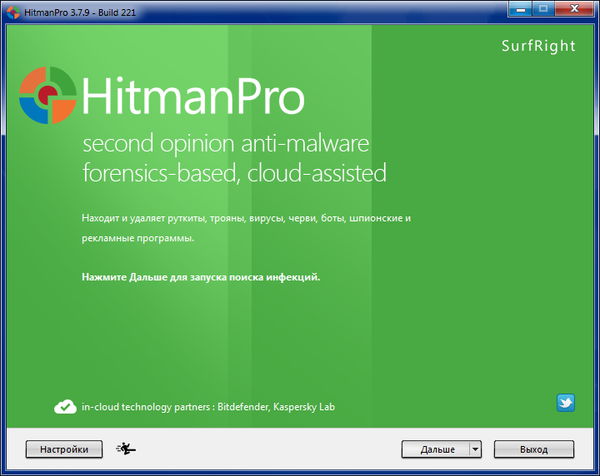
Task: Open the Twitter bird icon link
Action: (566, 402)
